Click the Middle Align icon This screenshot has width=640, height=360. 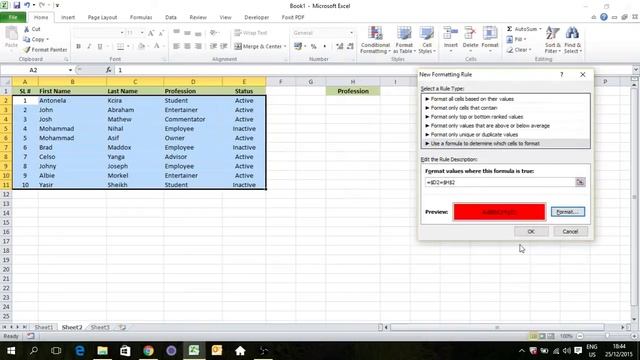187,33
